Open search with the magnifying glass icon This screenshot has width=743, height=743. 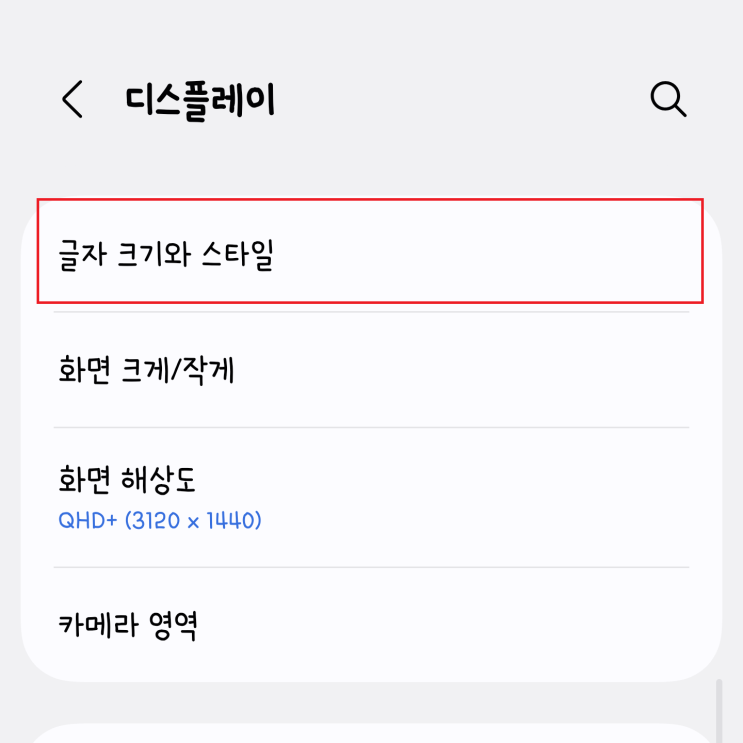(668, 99)
